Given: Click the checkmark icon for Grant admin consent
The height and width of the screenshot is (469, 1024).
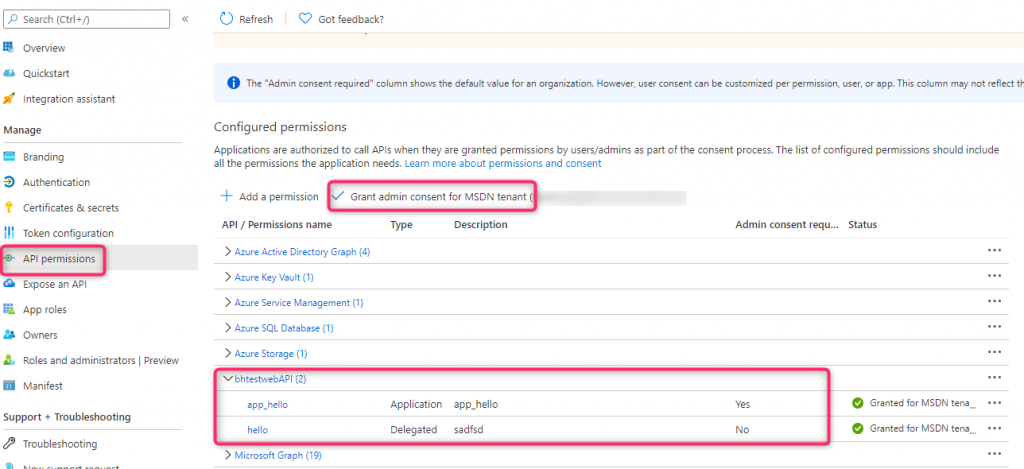Looking at the screenshot, I should [x=338, y=196].
